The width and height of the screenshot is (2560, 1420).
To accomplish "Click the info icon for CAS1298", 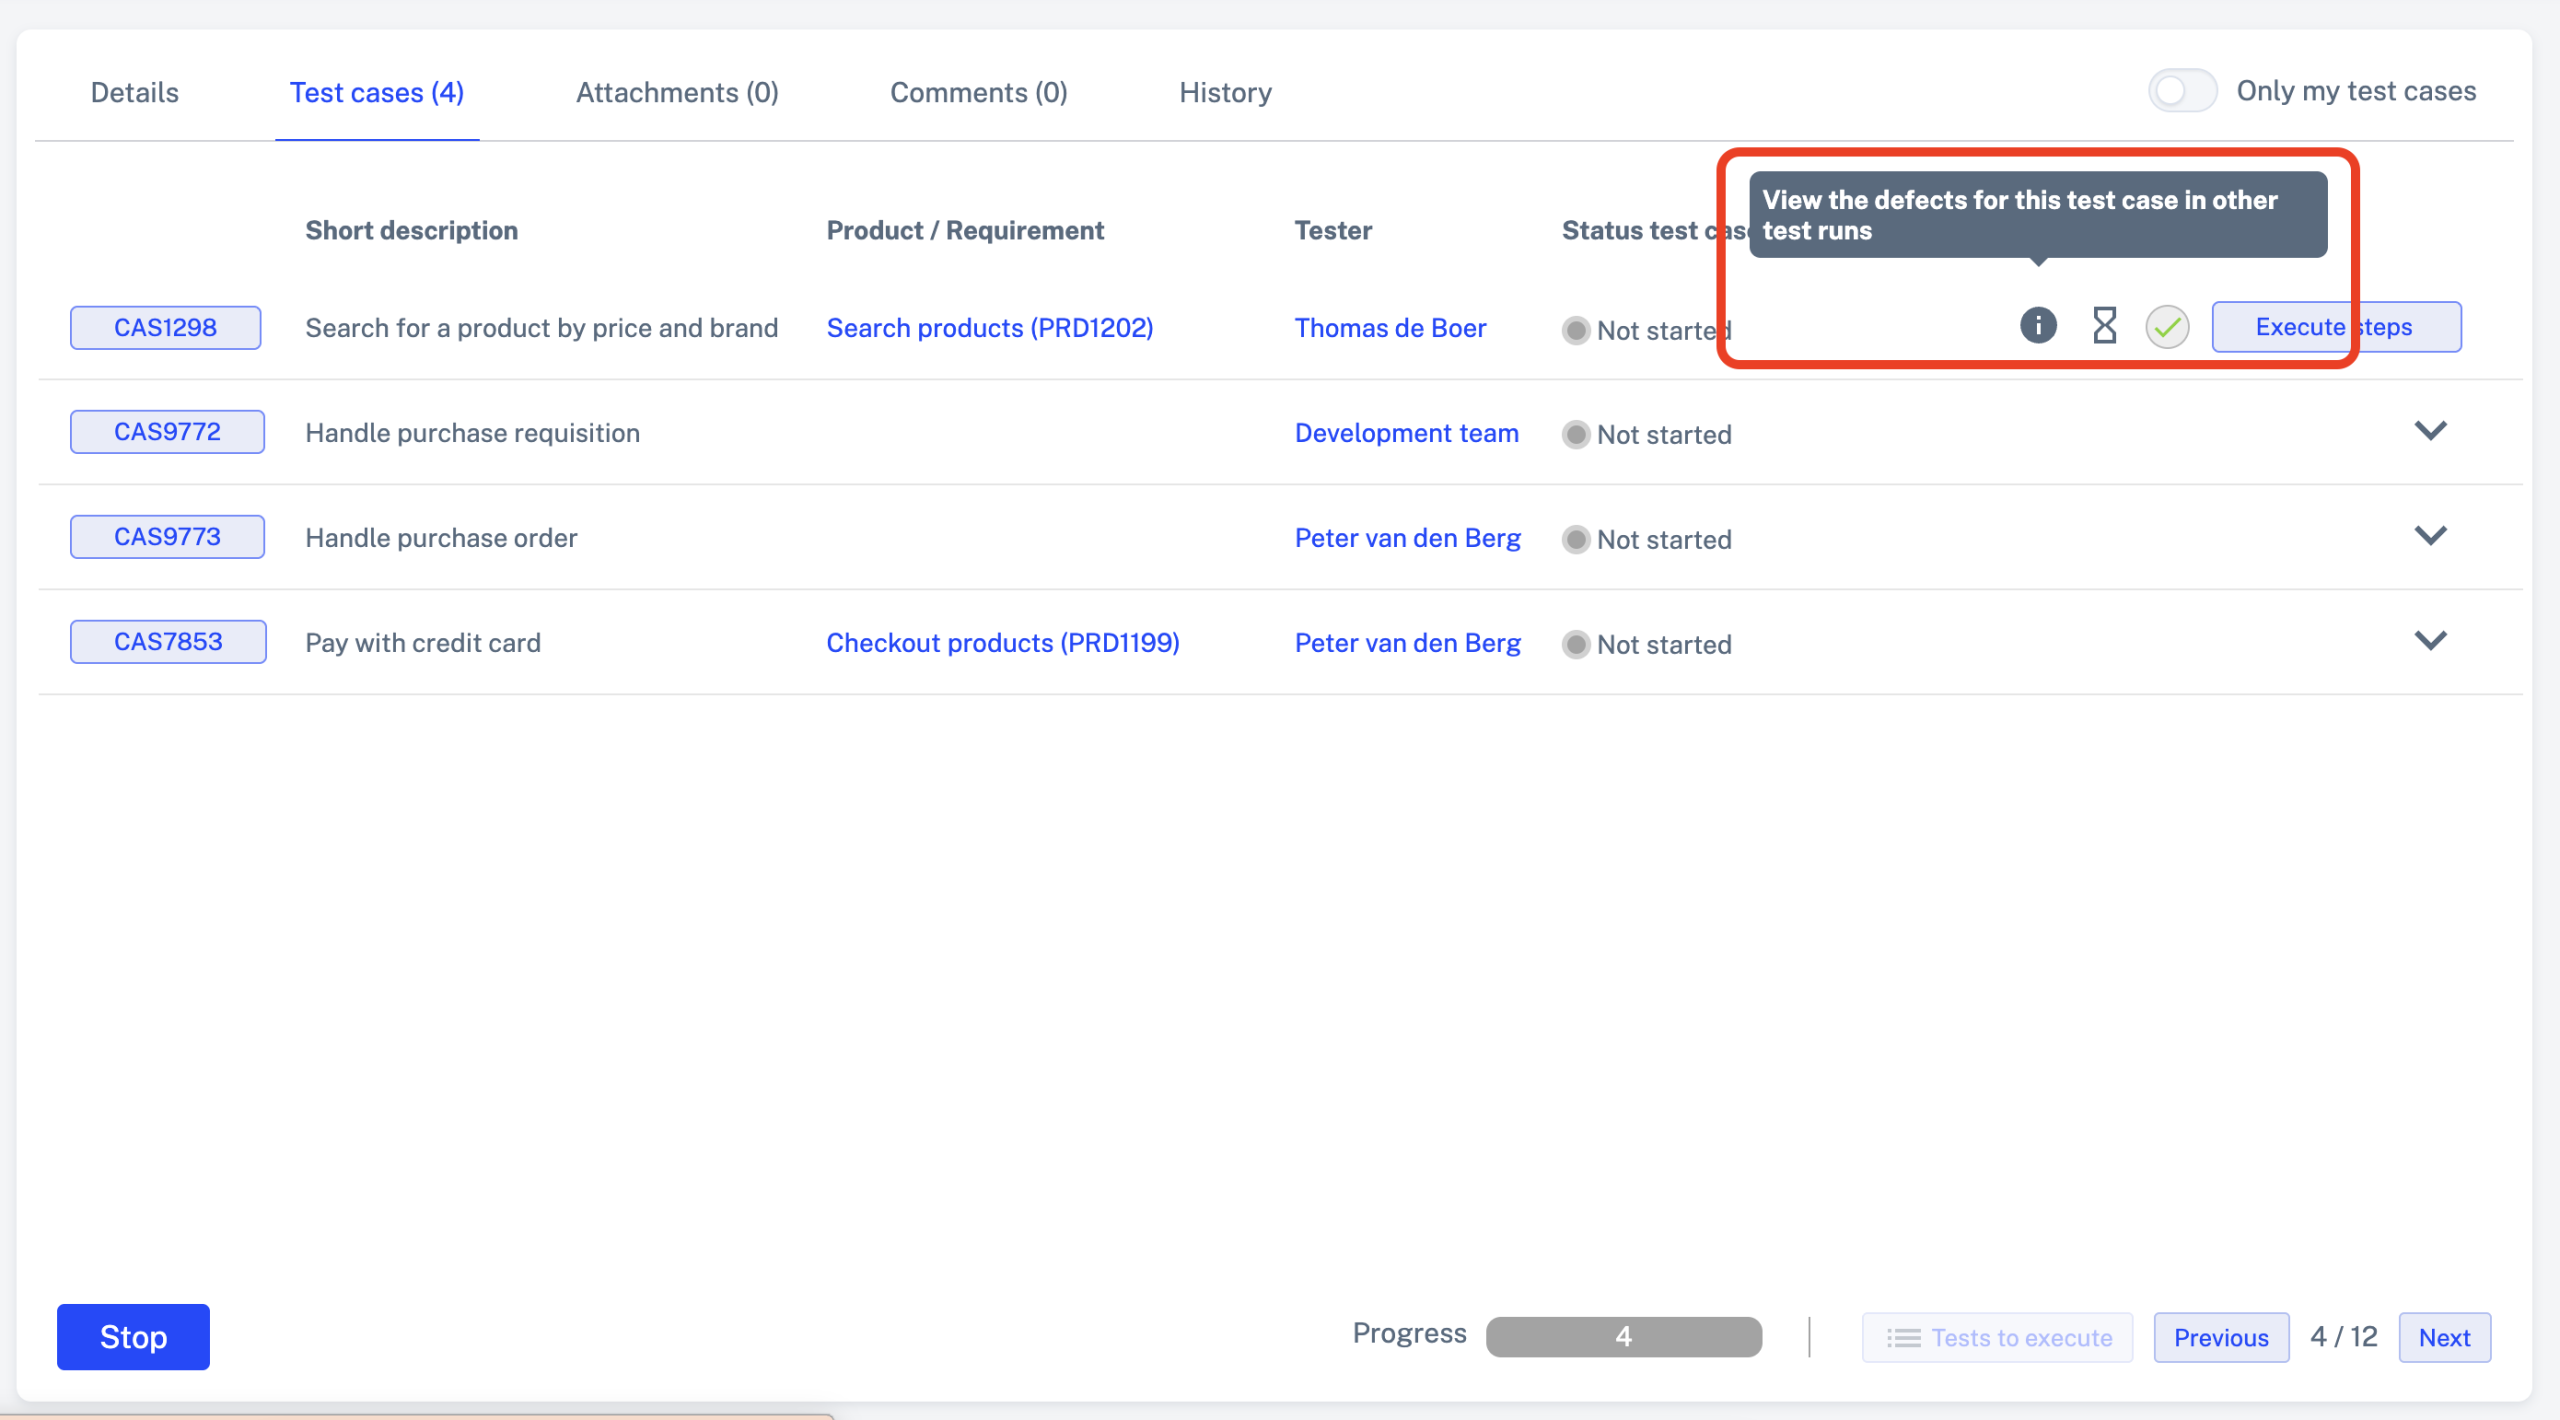I will (x=2038, y=325).
